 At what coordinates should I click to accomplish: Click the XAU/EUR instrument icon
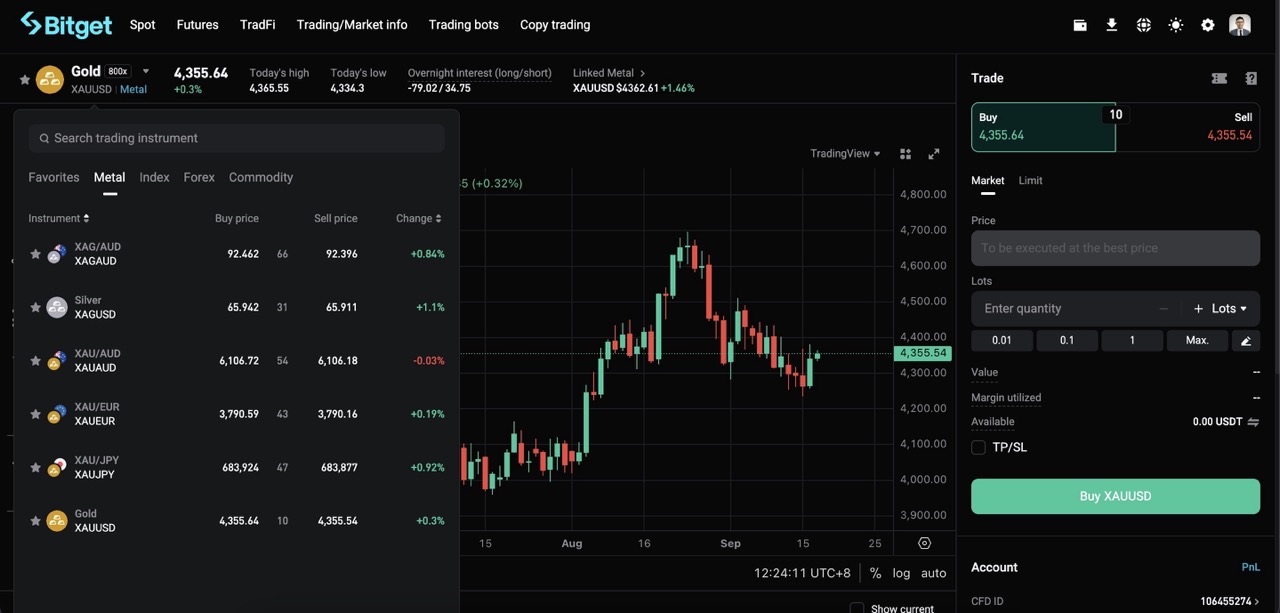point(57,414)
